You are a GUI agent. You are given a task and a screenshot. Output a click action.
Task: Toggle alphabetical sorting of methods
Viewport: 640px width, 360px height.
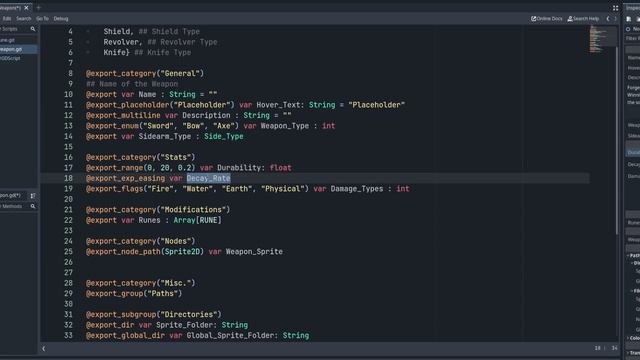click(x=33, y=196)
